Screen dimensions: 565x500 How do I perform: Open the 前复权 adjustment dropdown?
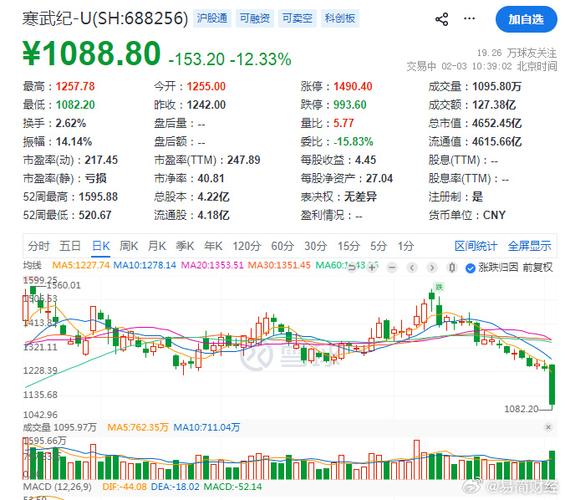tap(537, 267)
